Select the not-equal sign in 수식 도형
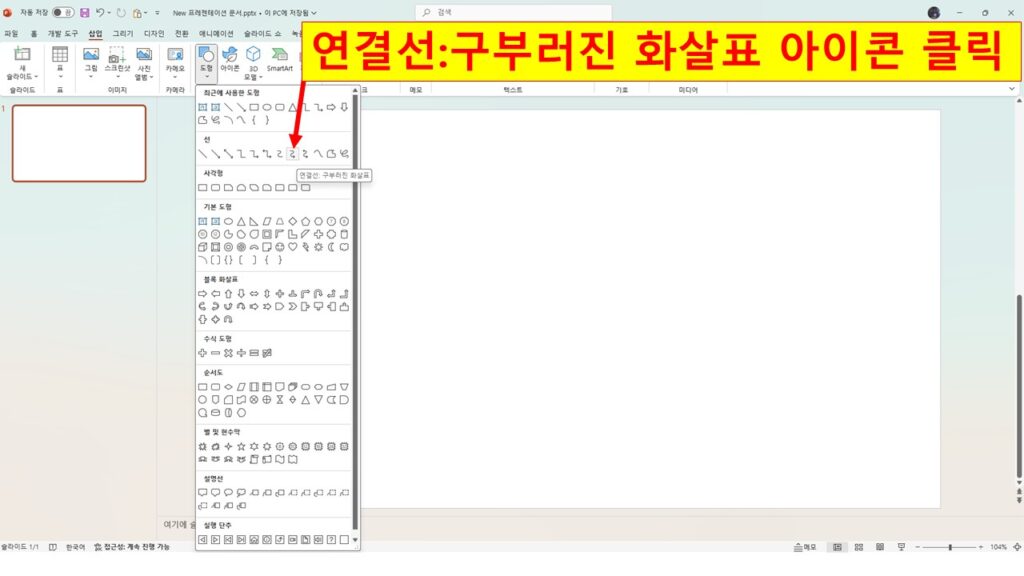The height and width of the screenshot is (576, 1024). 266,353
